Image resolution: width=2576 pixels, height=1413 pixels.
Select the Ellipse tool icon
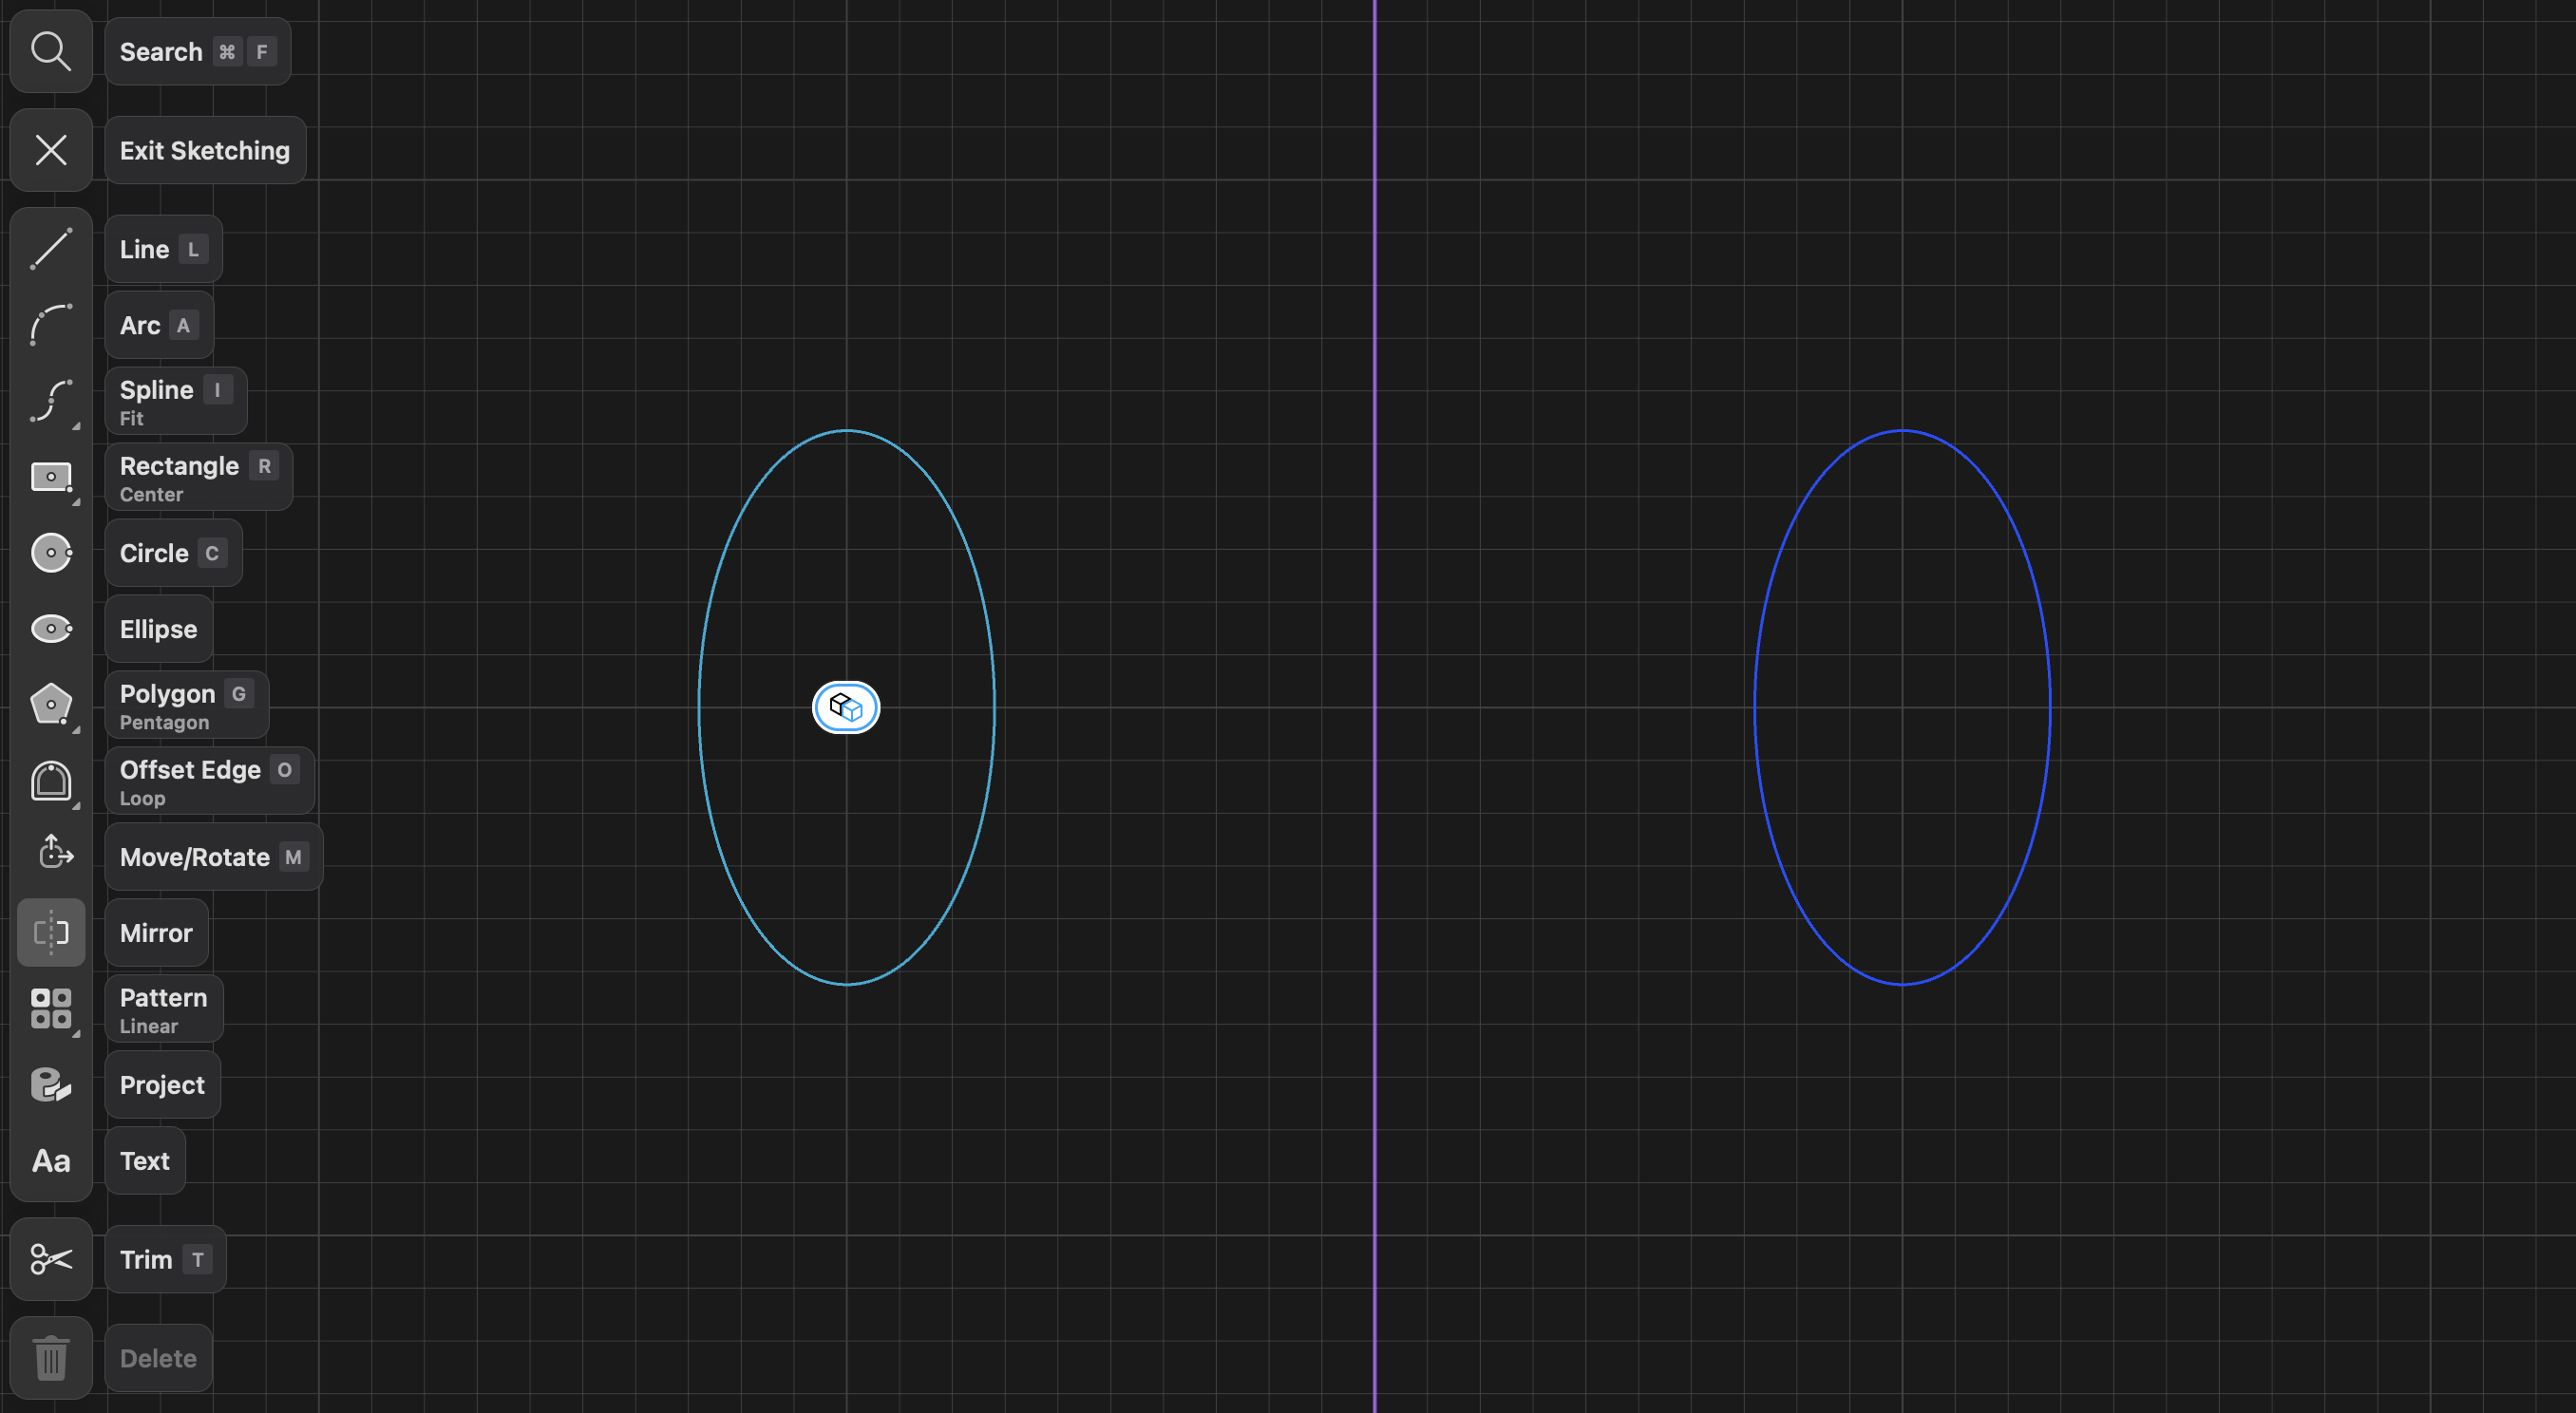coord(51,629)
